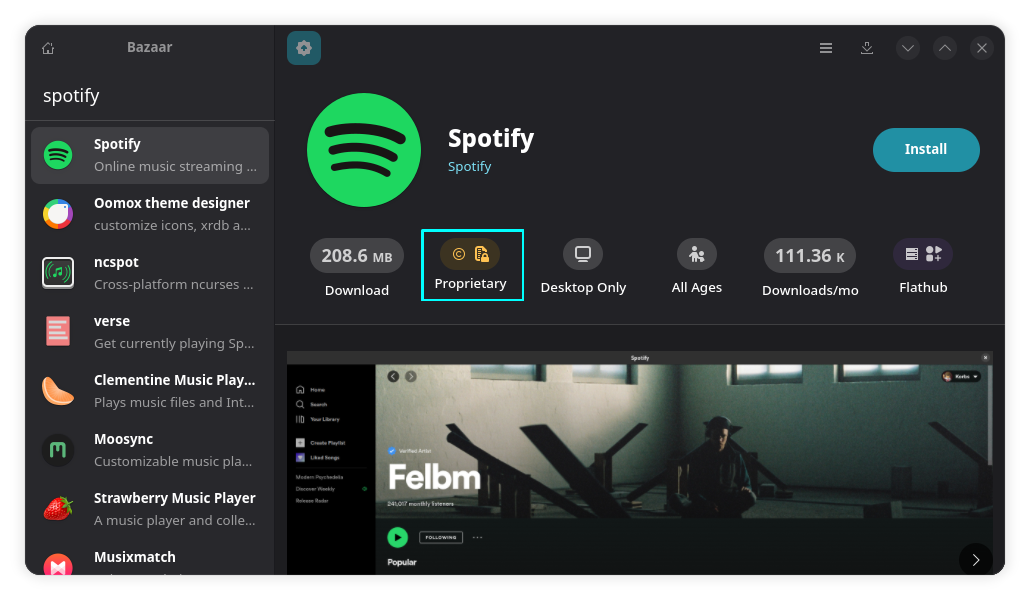
Task: Open the Spotify developer link
Action: (469, 166)
